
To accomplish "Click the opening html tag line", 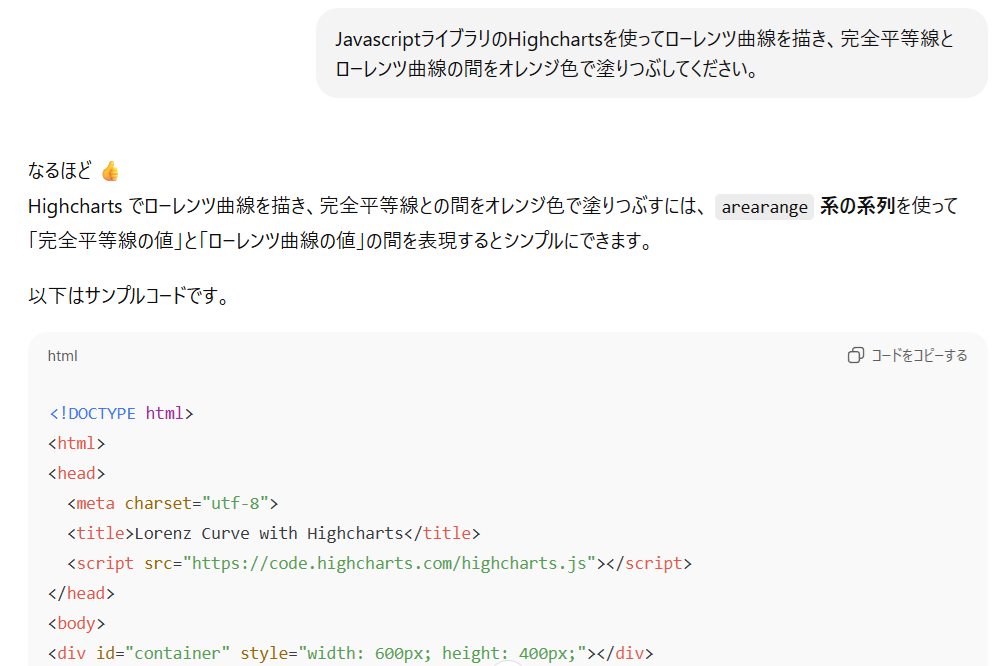I will click(x=76, y=443).
